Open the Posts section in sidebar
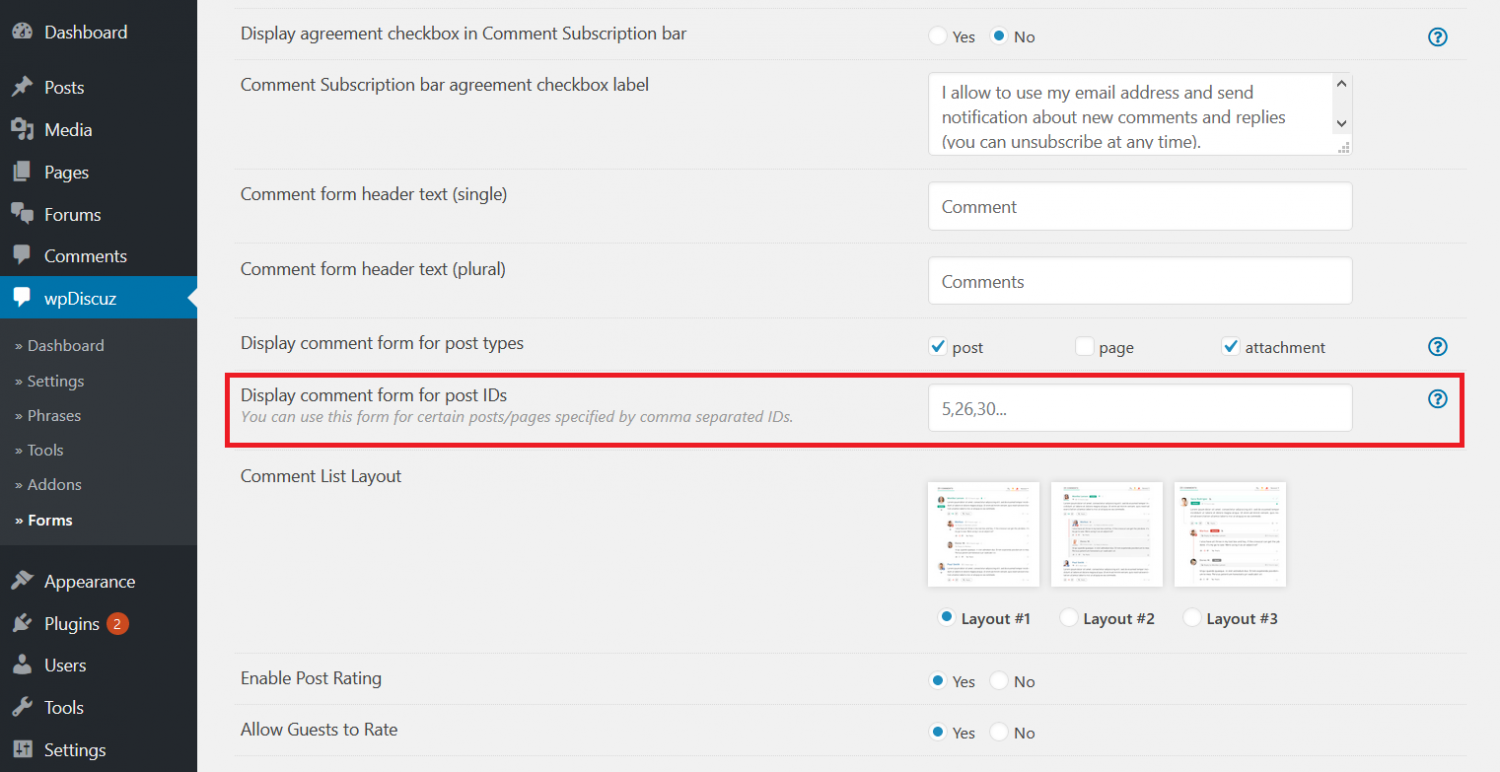Image resolution: width=1500 pixels, height=772 pixels. (x=65, y=87)
